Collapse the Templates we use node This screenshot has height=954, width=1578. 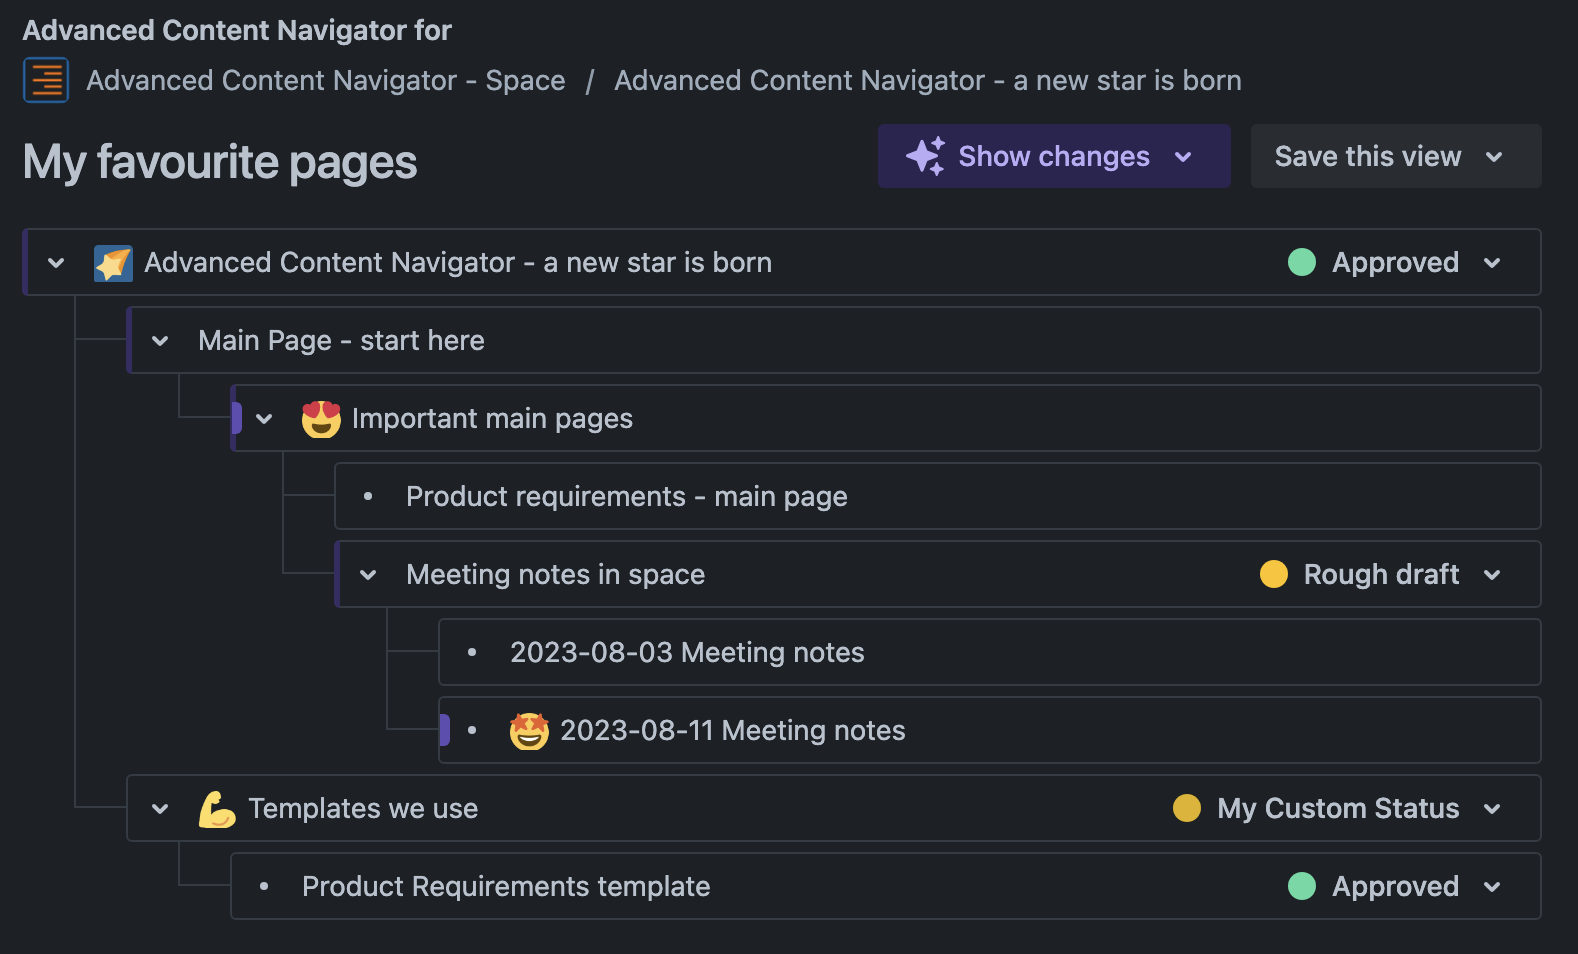pos(160,809)
